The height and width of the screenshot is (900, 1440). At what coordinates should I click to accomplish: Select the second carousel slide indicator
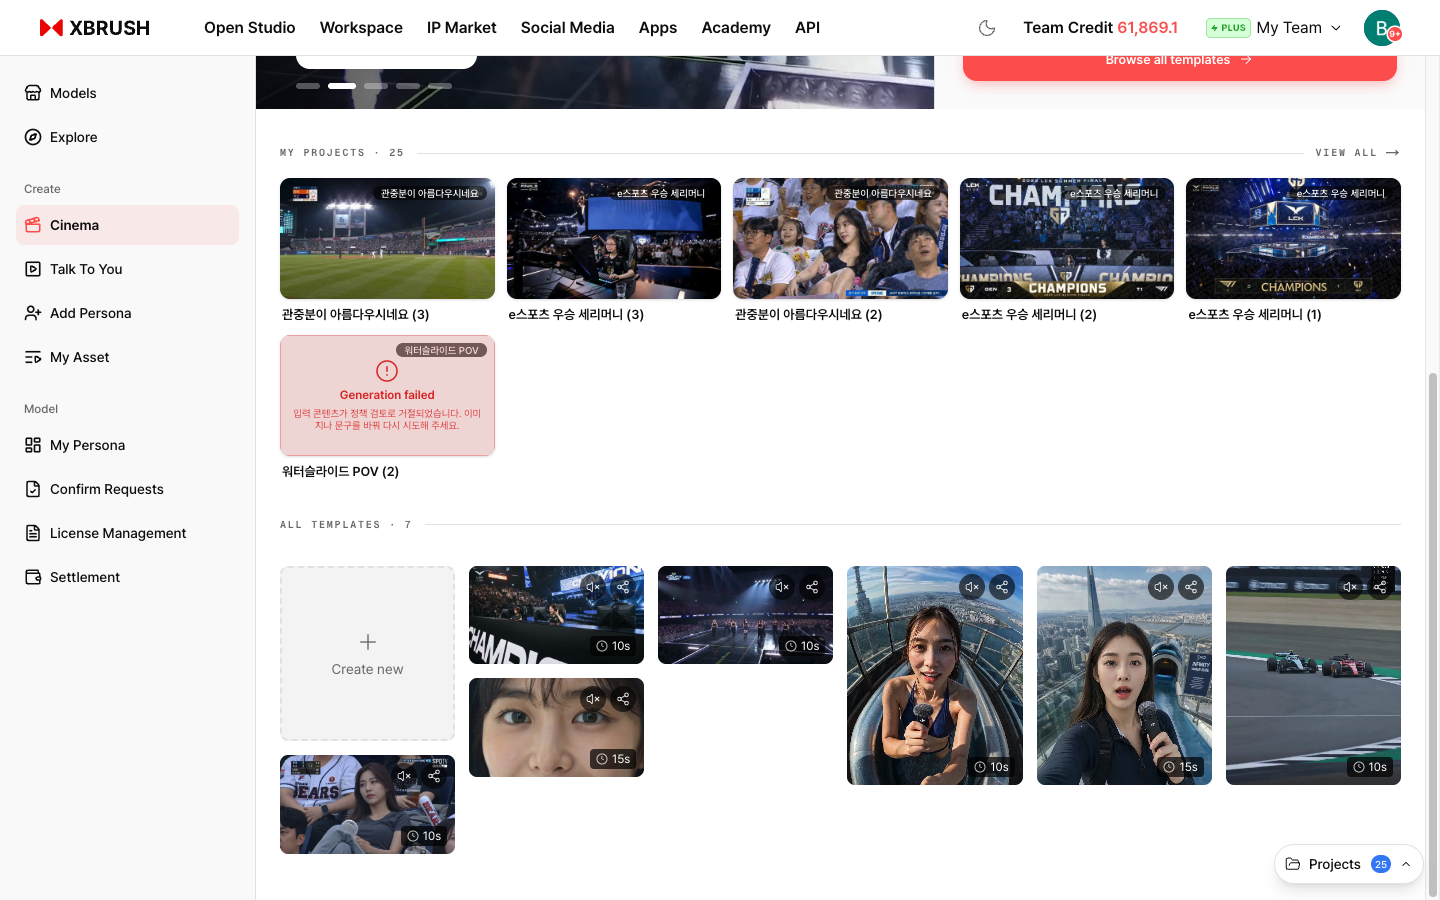point(342,86)
